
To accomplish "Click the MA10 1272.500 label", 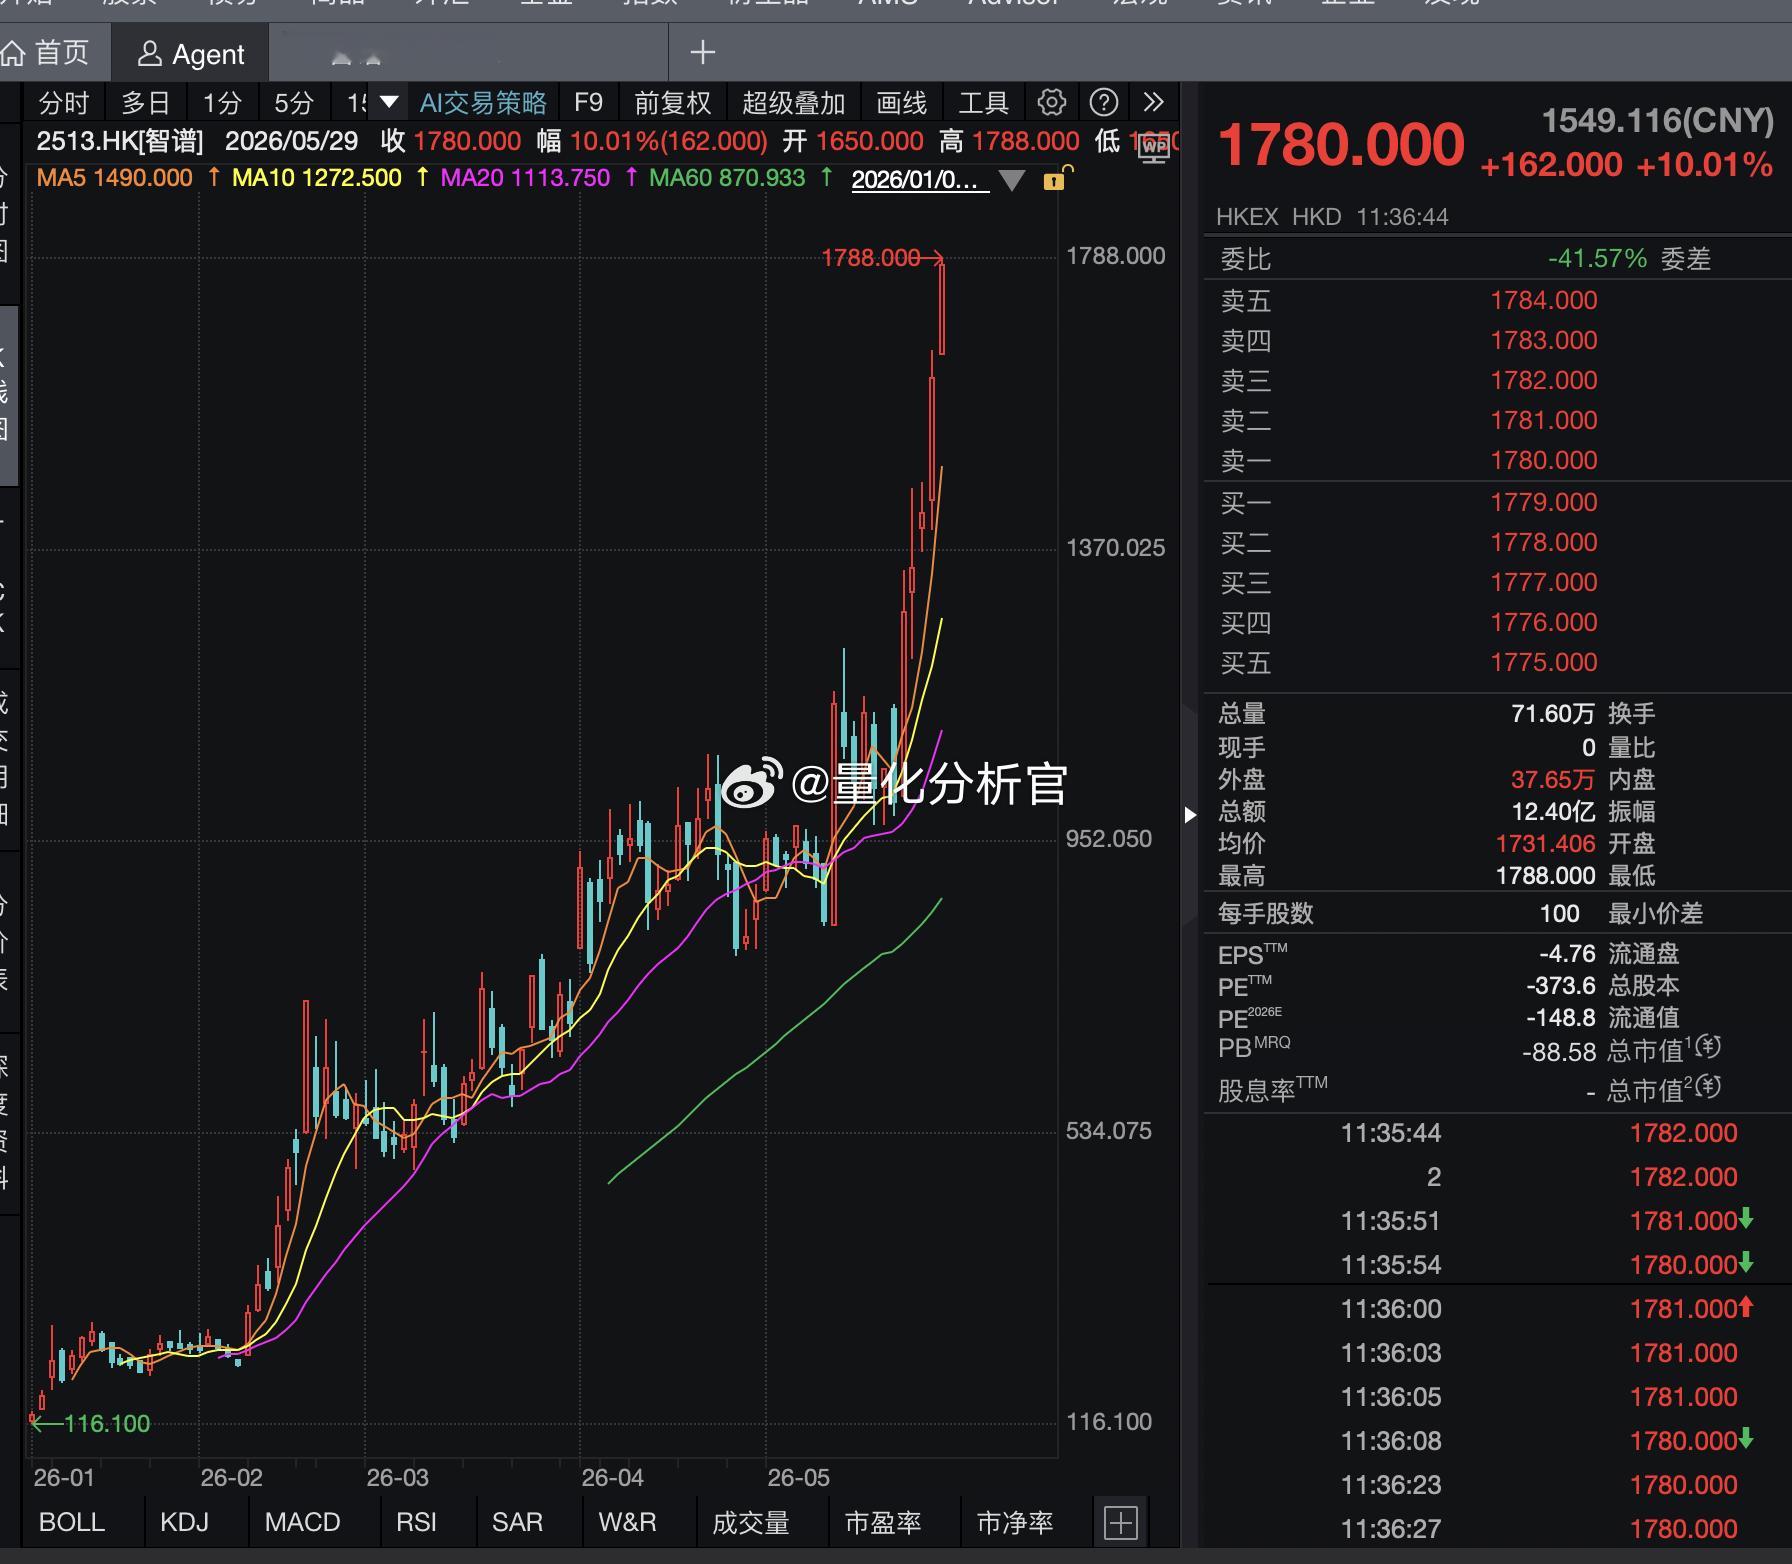I will pos(316,178).
